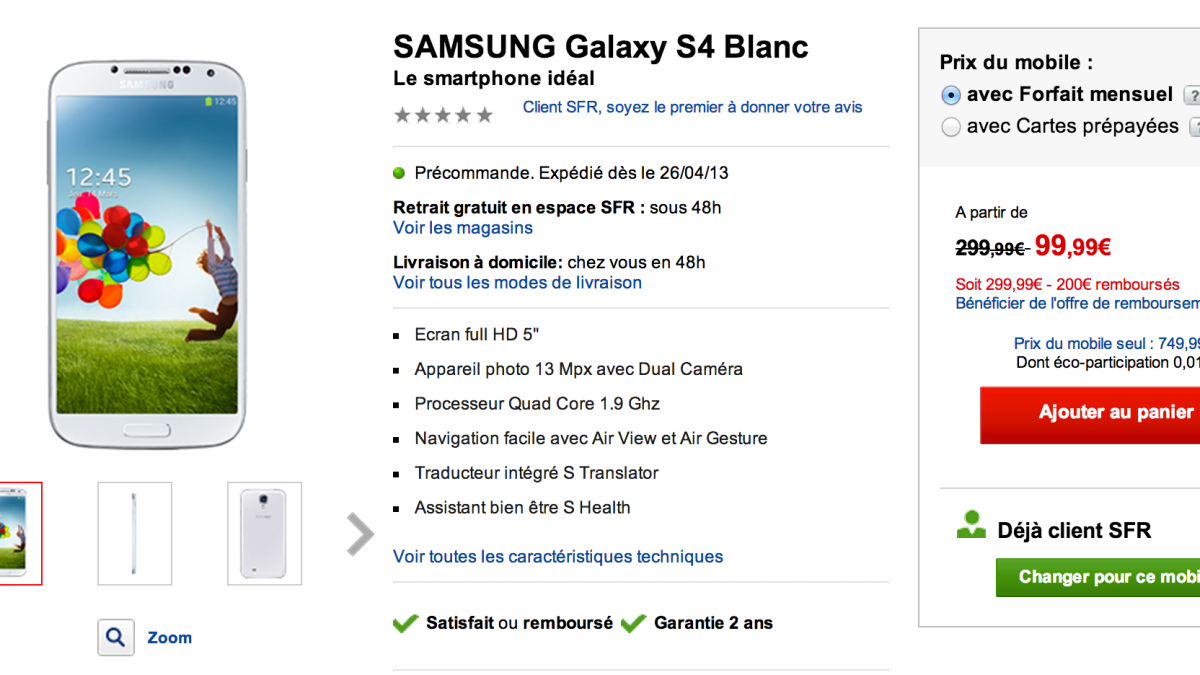The image size is (1200, 675).
Task: Click the Déjà client SFR person icon
Action: [x=971, y=526]
